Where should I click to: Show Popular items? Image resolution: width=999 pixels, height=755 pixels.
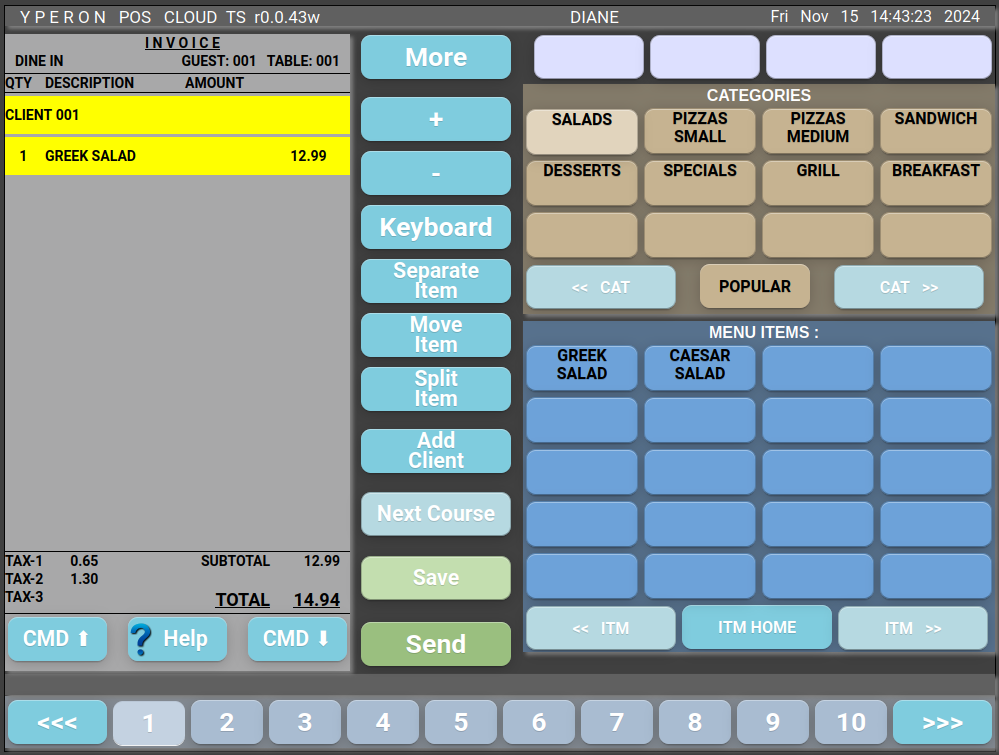754,287
